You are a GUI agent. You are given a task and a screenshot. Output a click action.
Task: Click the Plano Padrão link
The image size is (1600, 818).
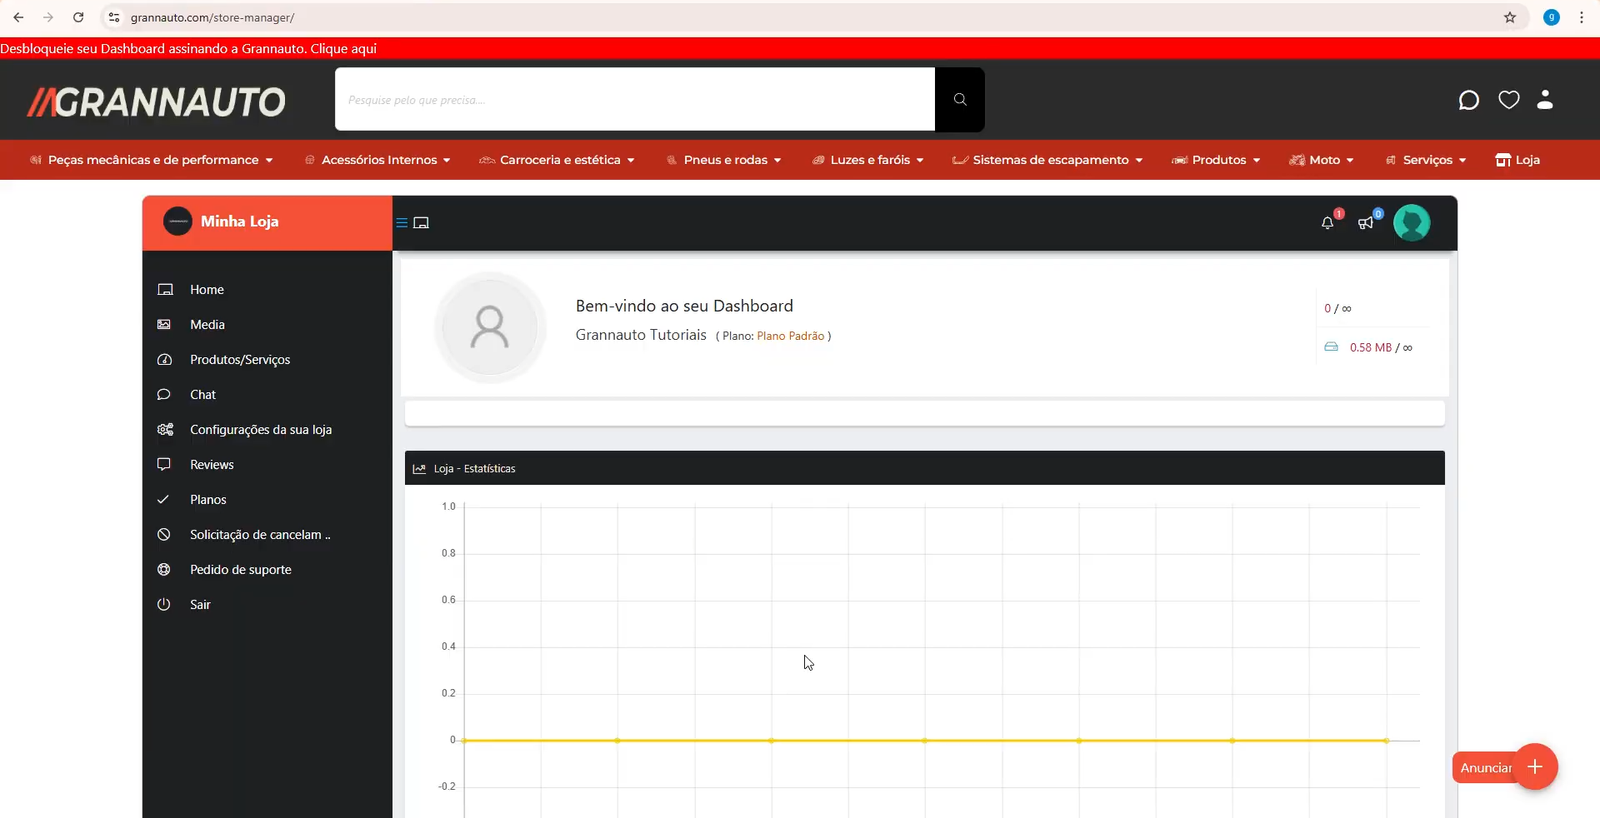pyautogui.click(x=791, y=336)
